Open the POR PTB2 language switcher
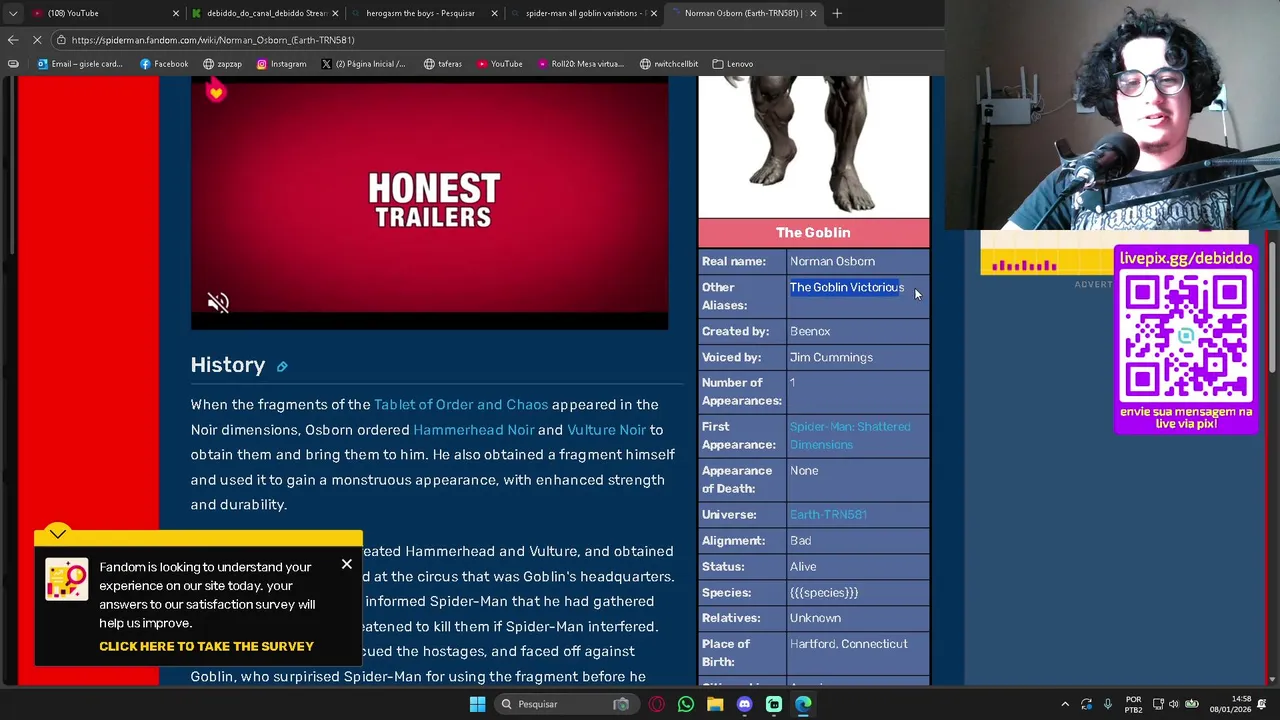Image resolution: width=1280 pixels, height=720 pixels. tap(1133, 704)
